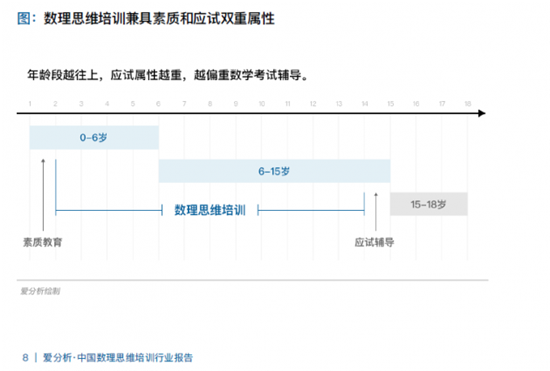
Task: Click the blue 图: prefix in the title
Action: tap(27, 19)
